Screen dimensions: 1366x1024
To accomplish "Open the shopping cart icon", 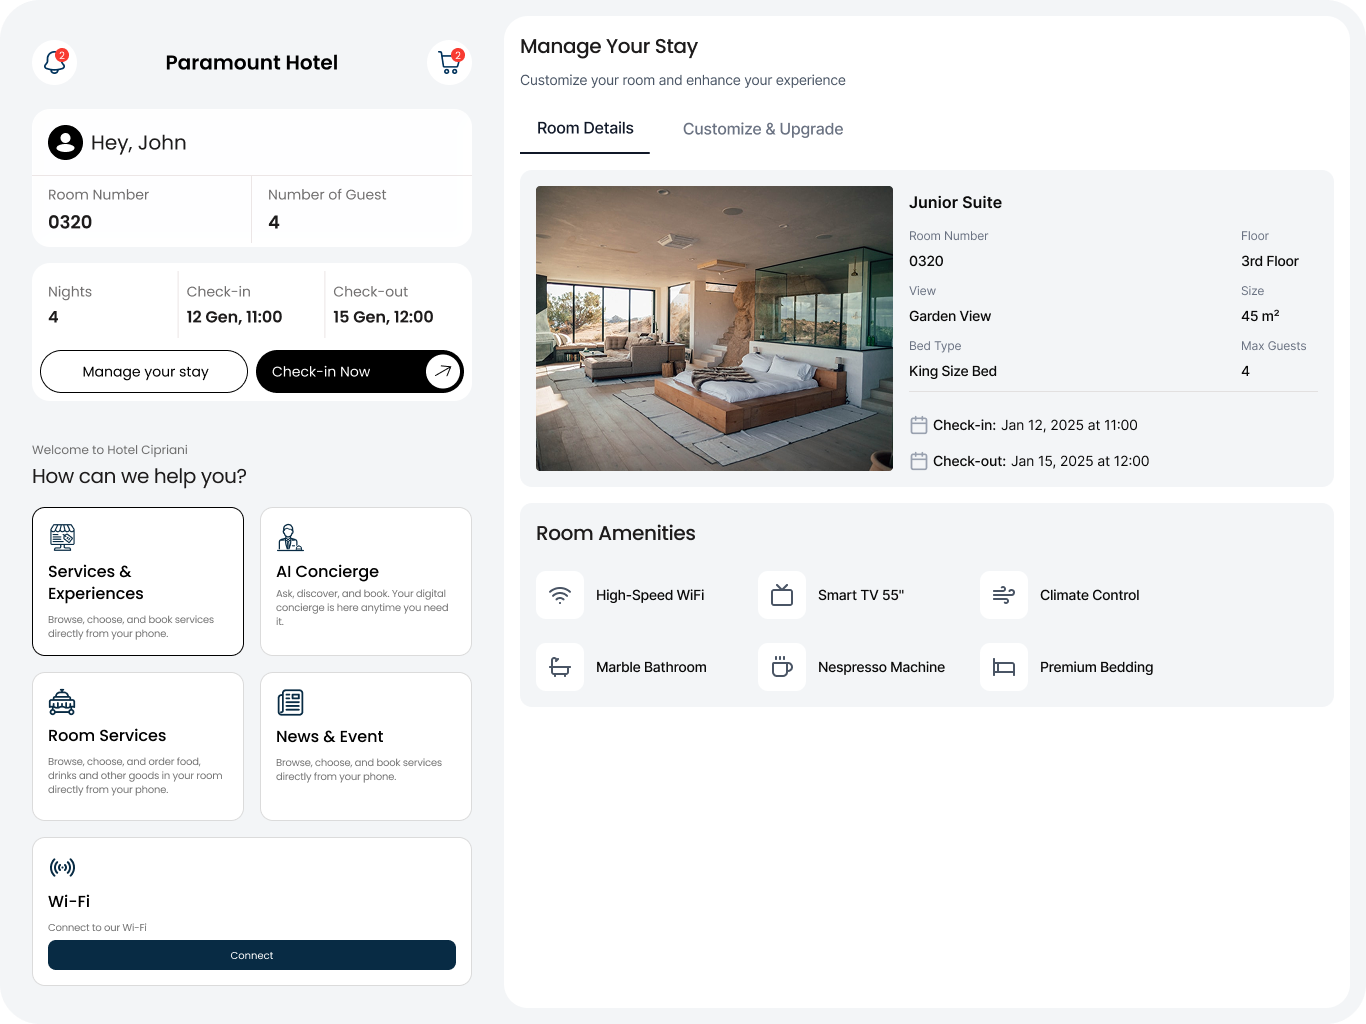I will 449,63.
